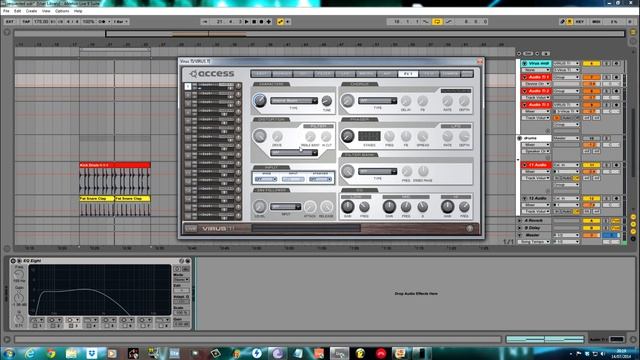
Task: Toggle the metronome button in top bar
Action: [x=103, y=22]
